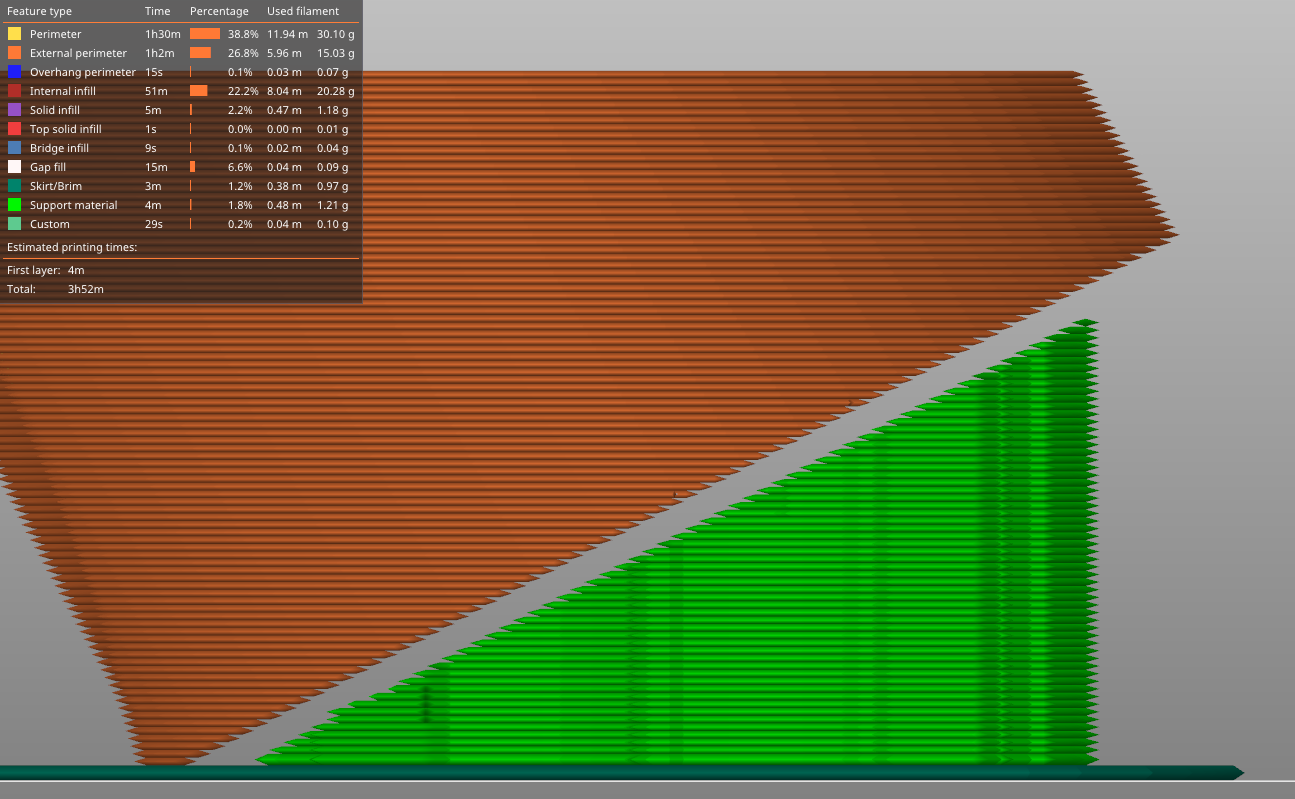Click the Estimated printing times label

70,247
